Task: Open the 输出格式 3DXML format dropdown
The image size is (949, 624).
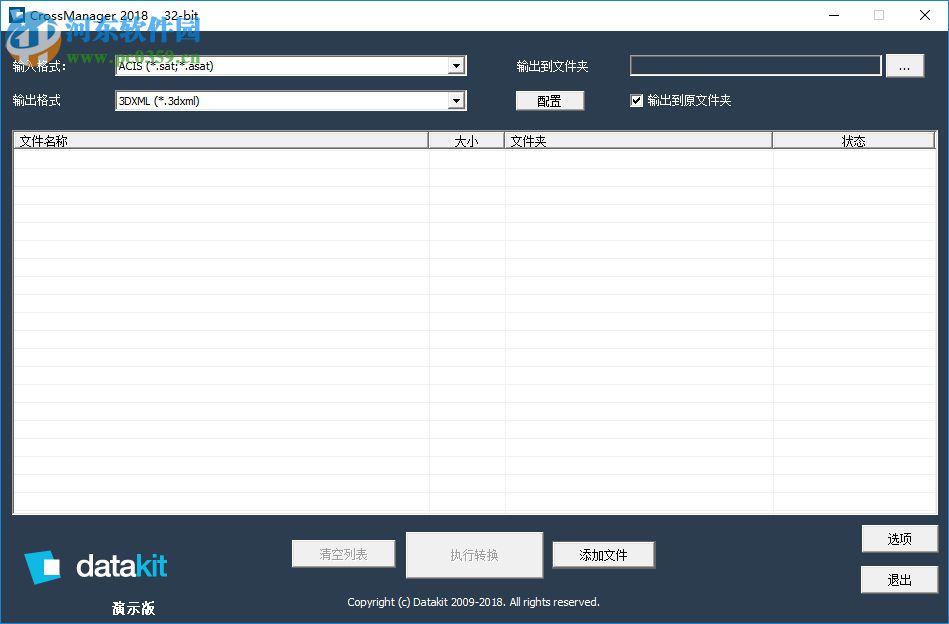Action: [x=290, y=100]
